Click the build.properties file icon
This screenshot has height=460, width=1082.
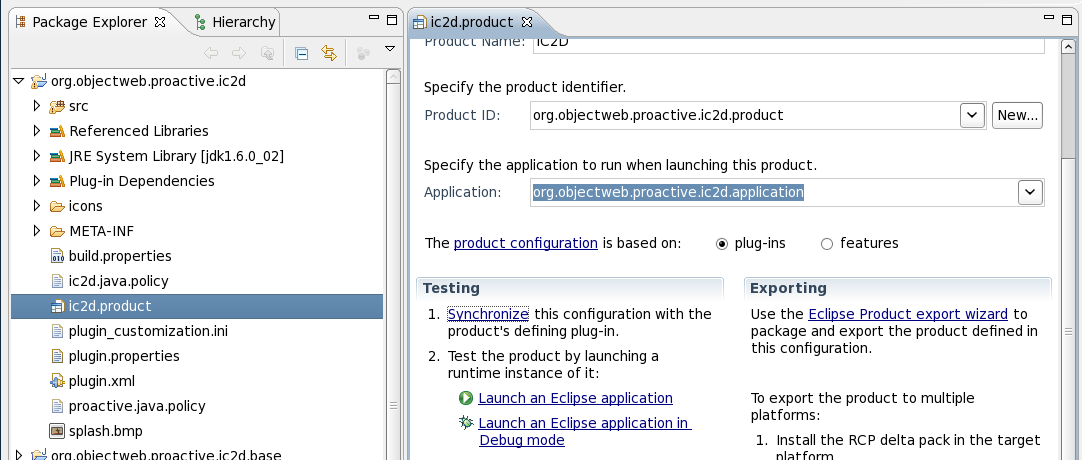tap(58, 256)
